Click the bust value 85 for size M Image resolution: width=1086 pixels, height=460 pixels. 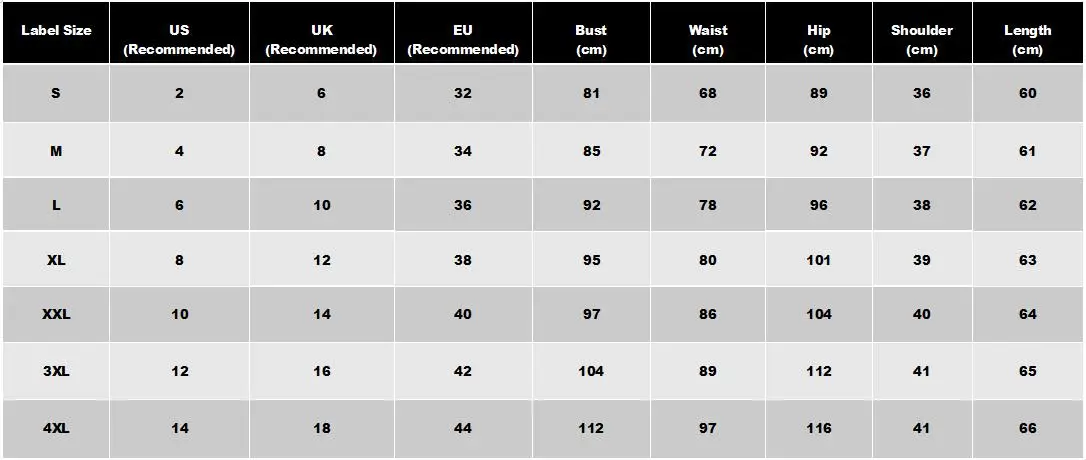591,151
